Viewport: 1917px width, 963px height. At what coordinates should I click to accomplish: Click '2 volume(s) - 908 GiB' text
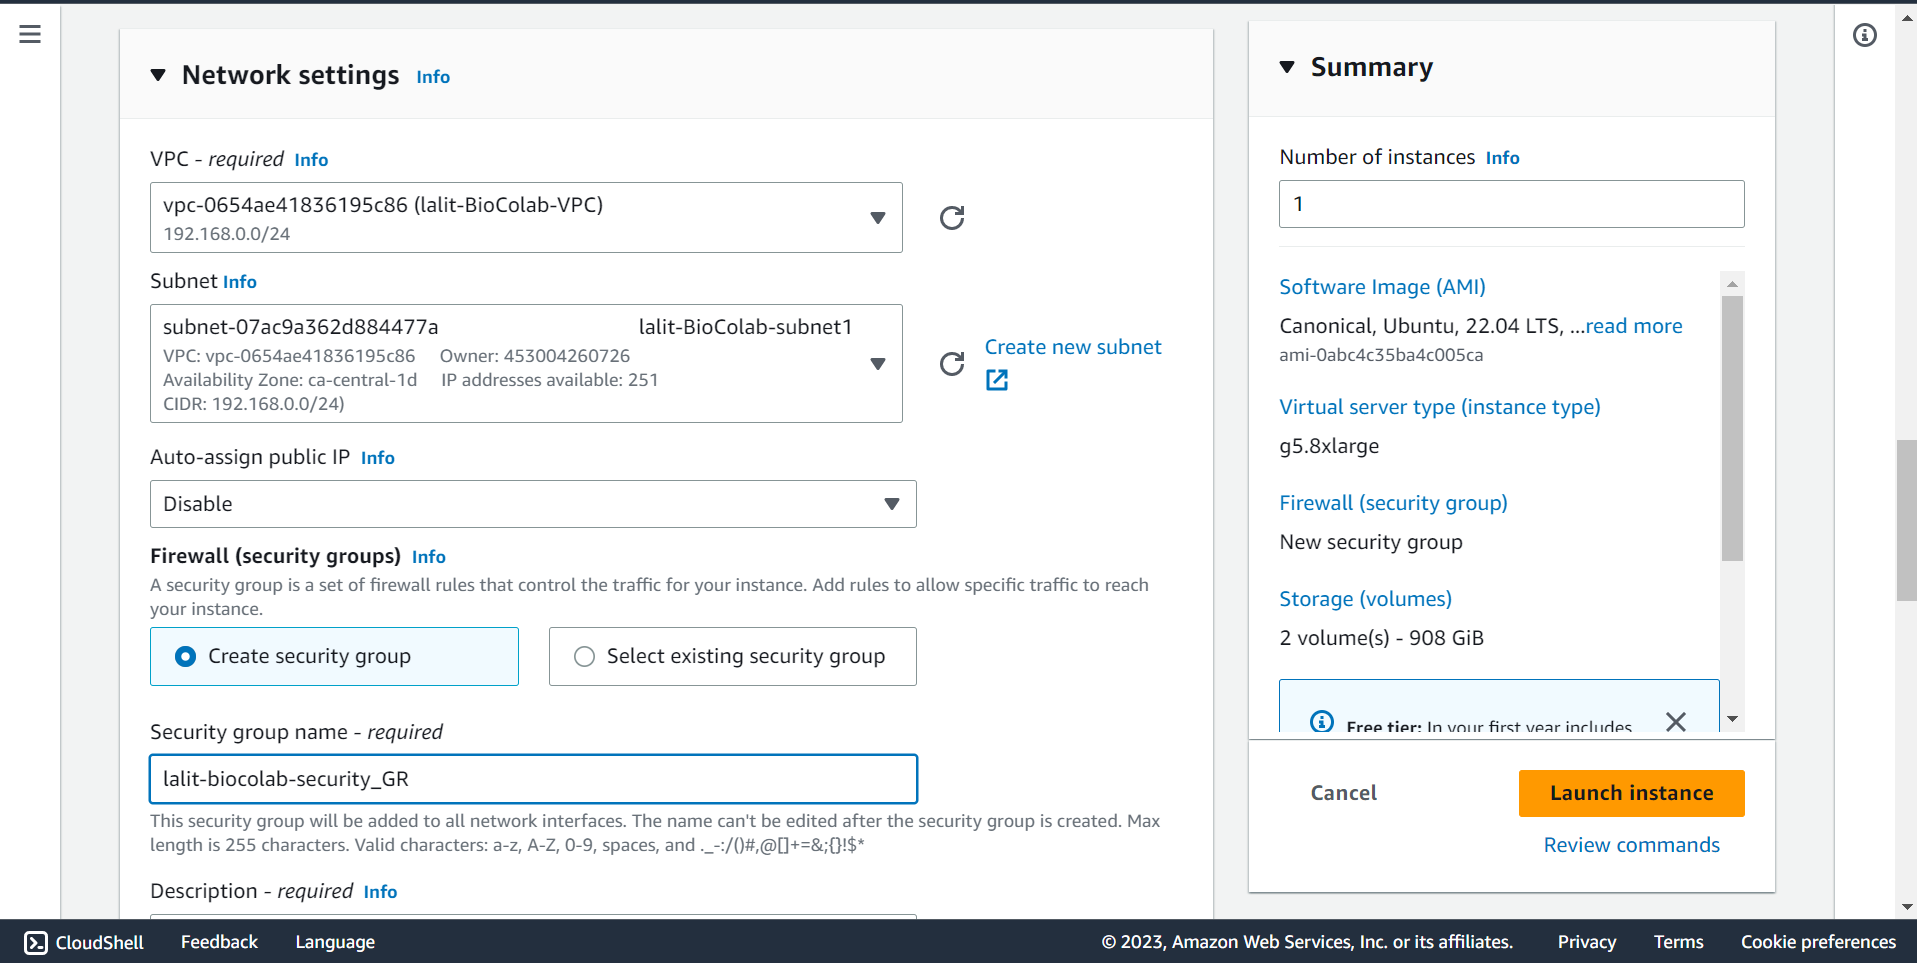click(1381, 638)
